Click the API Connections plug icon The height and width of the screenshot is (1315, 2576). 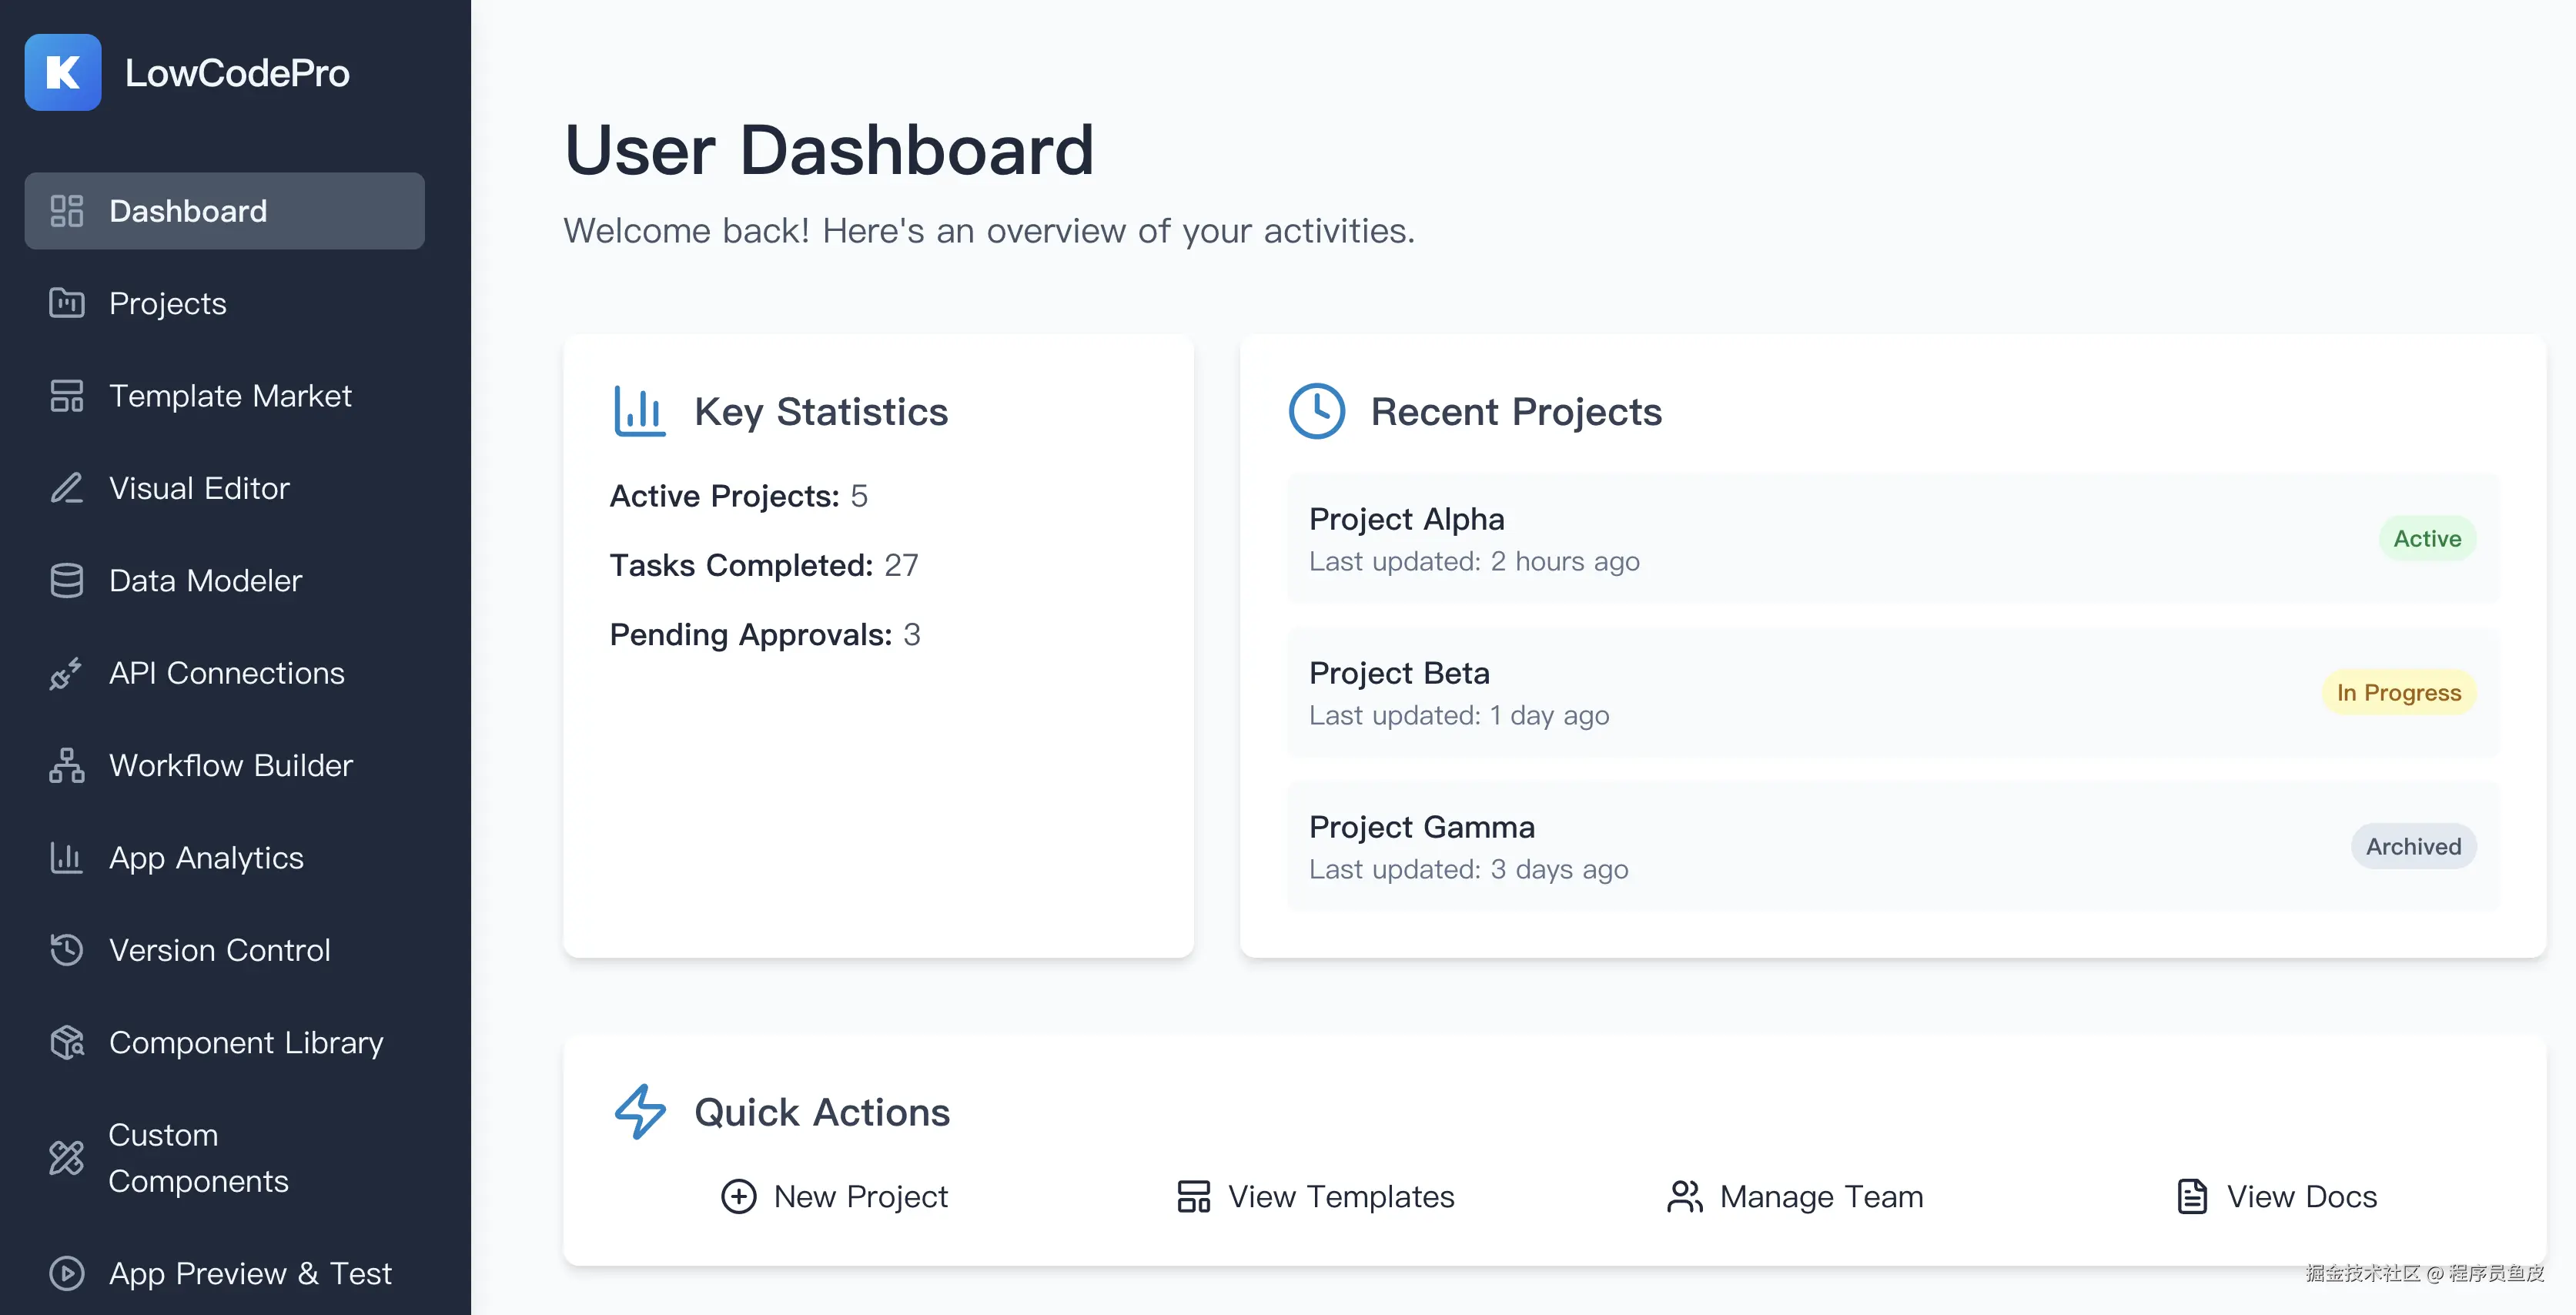pyautogui.click(x=67, y=673)
